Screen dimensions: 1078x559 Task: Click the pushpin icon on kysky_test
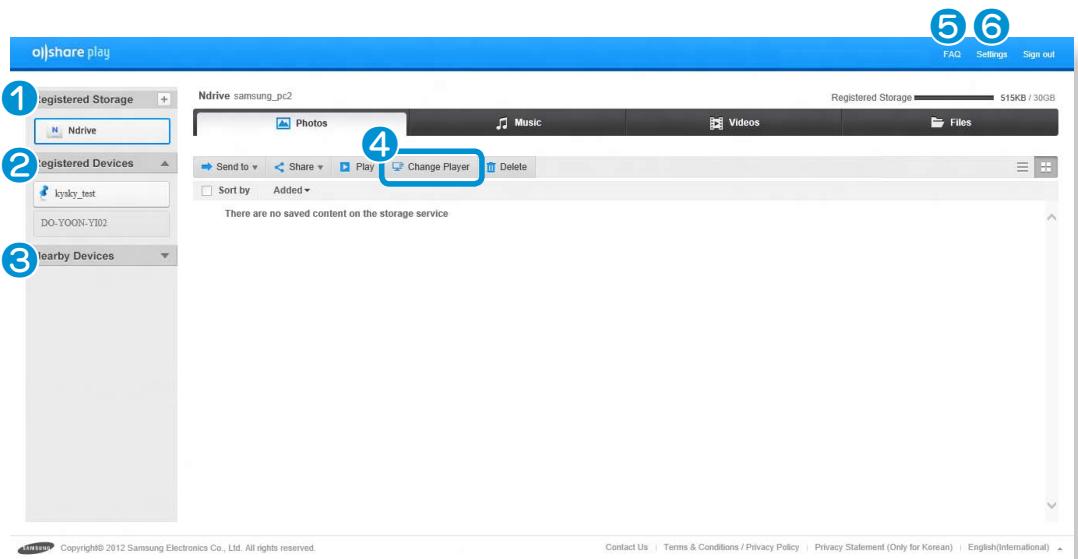[x=44, y=193]
